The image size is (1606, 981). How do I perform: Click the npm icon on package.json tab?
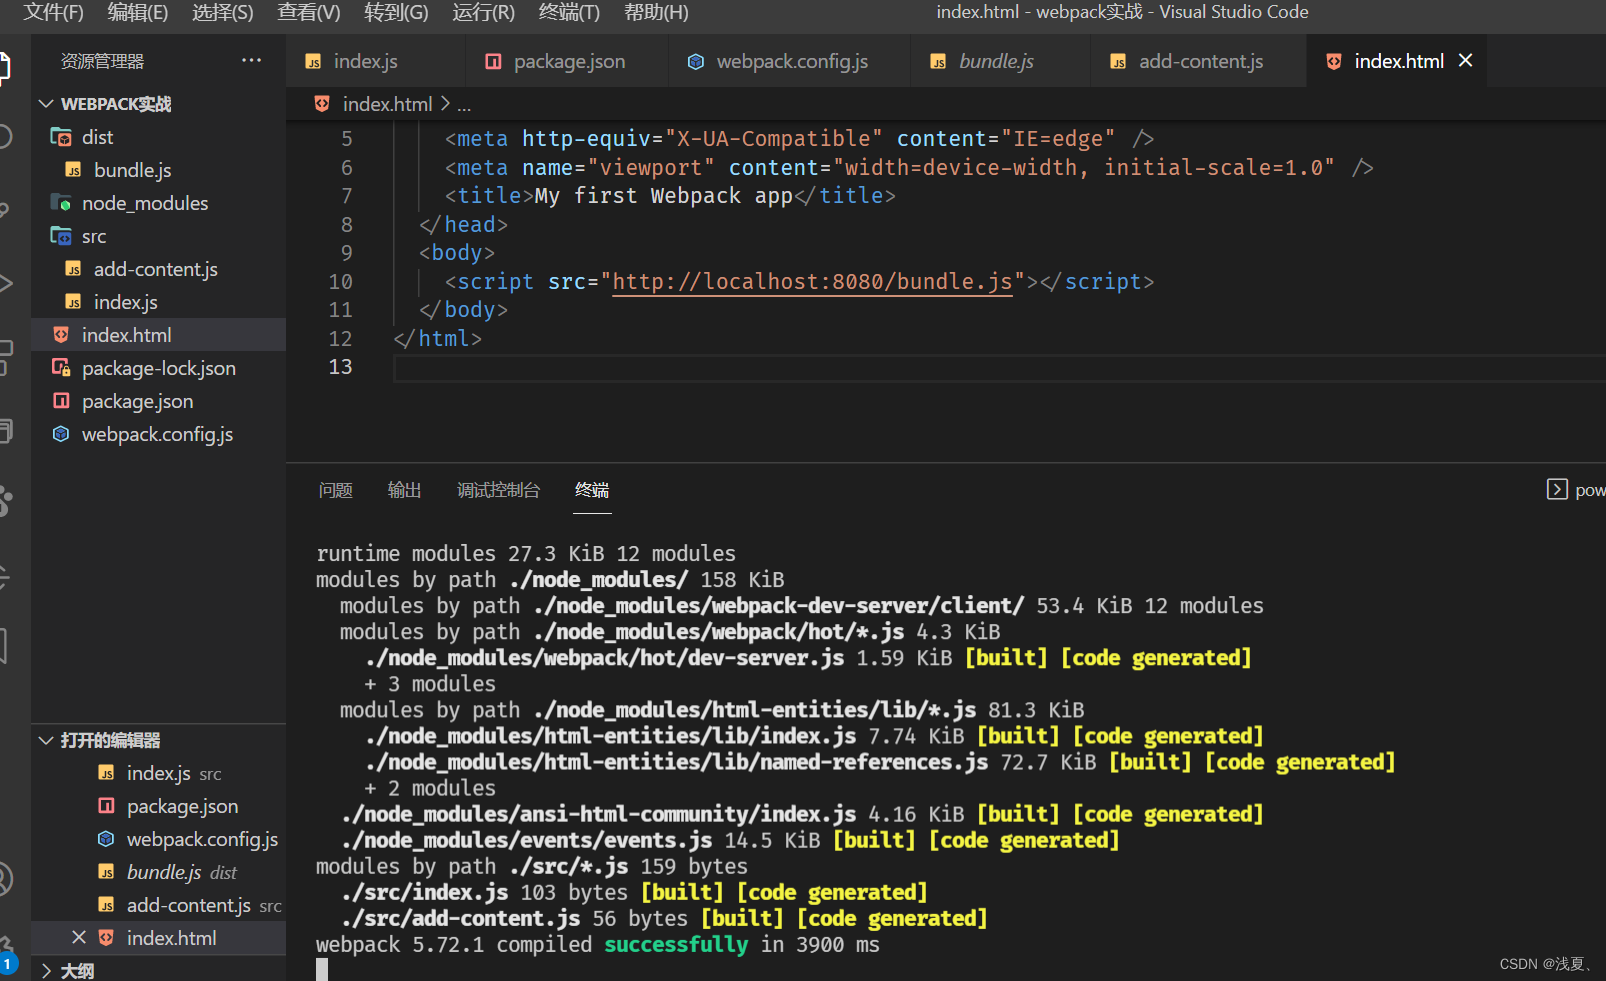pyautogui.click(x=493, y=61)
